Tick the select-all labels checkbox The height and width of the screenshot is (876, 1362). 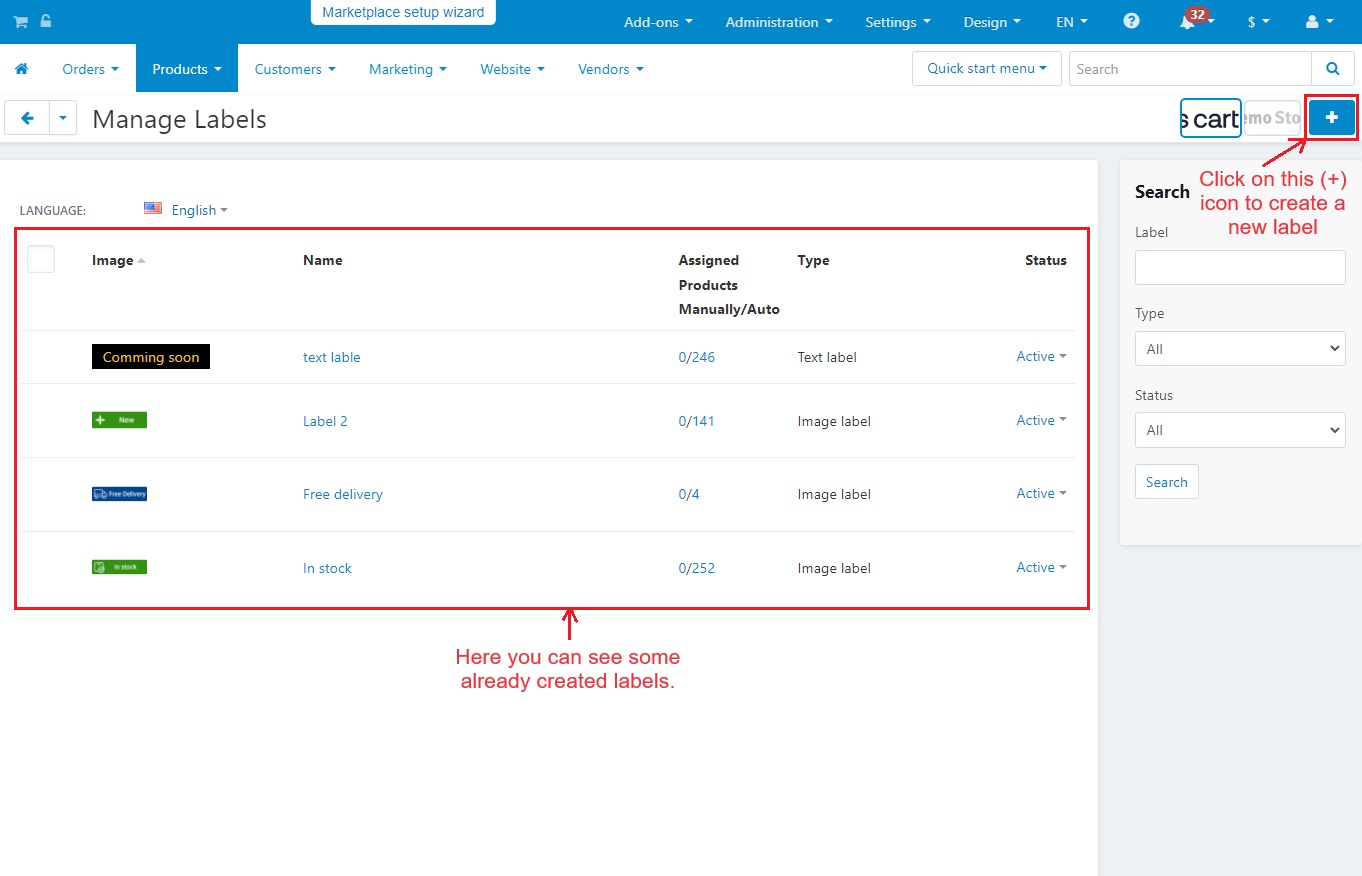click(x=41, y=259)
